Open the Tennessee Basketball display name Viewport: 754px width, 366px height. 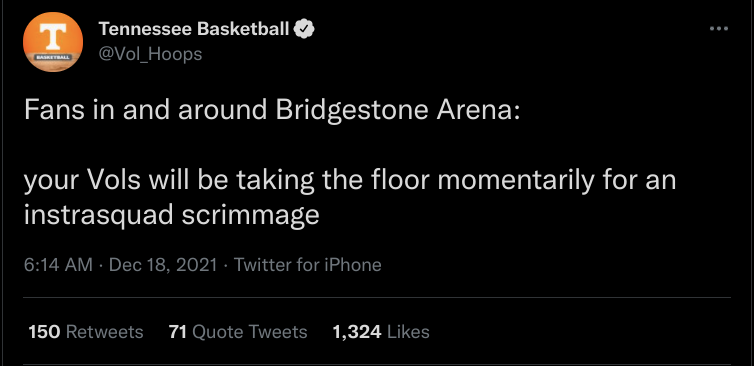pyautogui.click(x=194, y=29)
